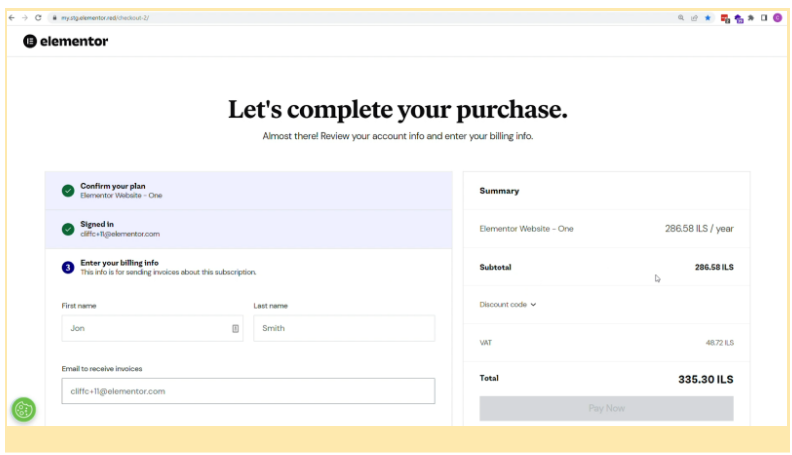Screen dimensions: 792x455
Task: Bookmark this page with the star icon
Action: tap(708, 18)
